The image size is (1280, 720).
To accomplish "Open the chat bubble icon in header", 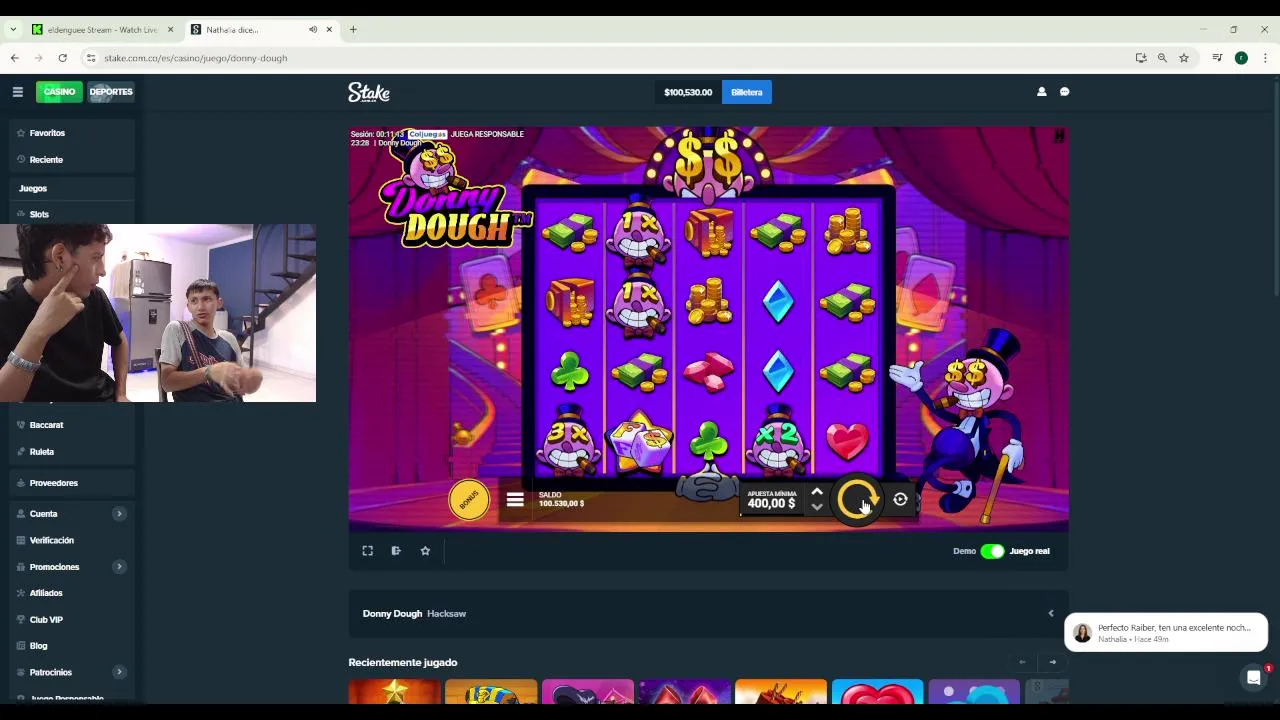I will tap(1064, 92).
